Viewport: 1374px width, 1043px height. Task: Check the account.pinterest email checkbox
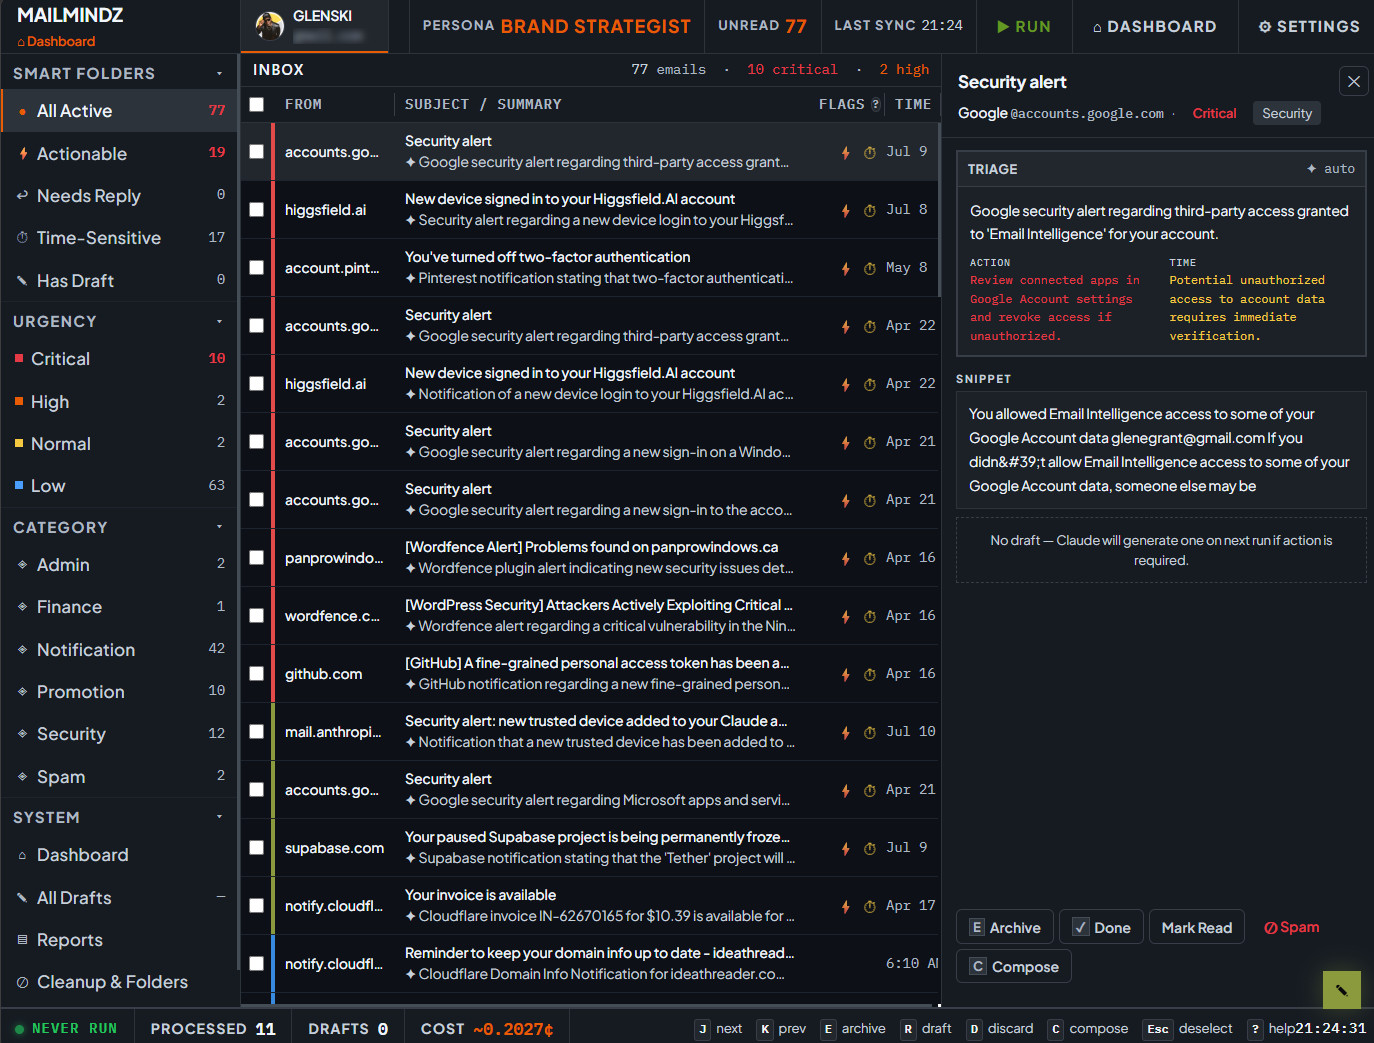pos(257,268)
